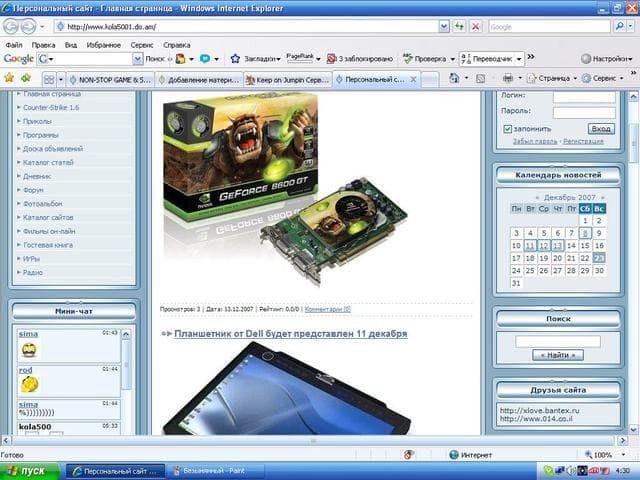The height and width of the screenshot is (480, 640).
Task: Select day 13 in the news calendar
Action: tap(558, 246)
